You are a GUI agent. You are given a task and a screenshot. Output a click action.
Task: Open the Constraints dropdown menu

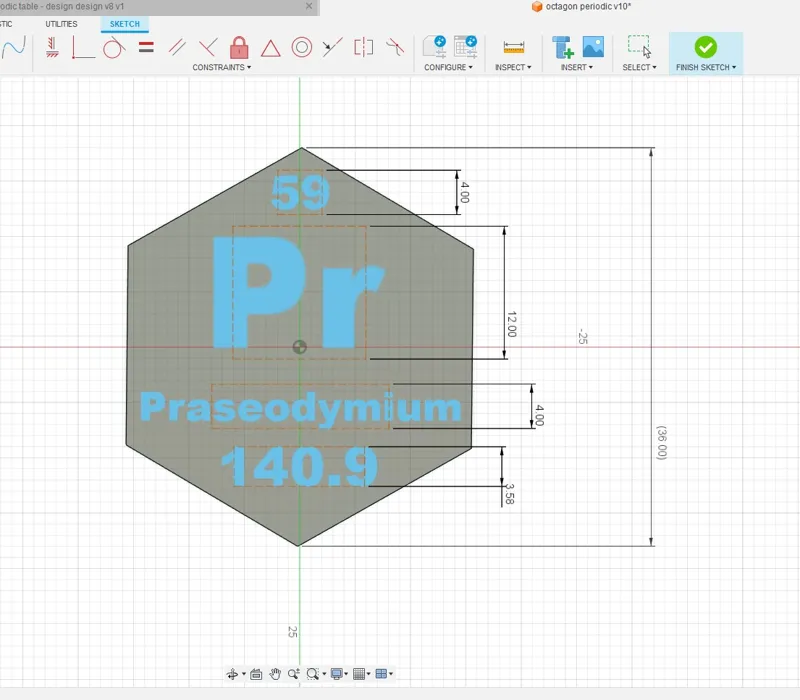[221, 67]
